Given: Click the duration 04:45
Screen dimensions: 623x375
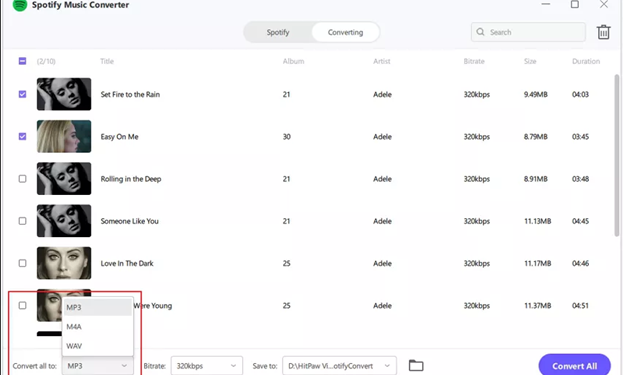Looking at the screenshot, I should point(580,221).
